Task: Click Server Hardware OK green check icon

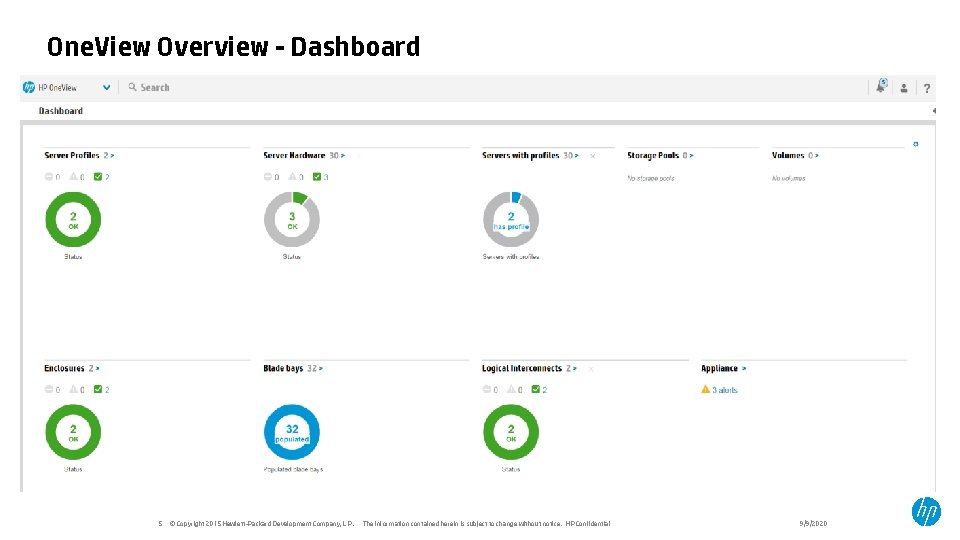Action: pos(317,176)
